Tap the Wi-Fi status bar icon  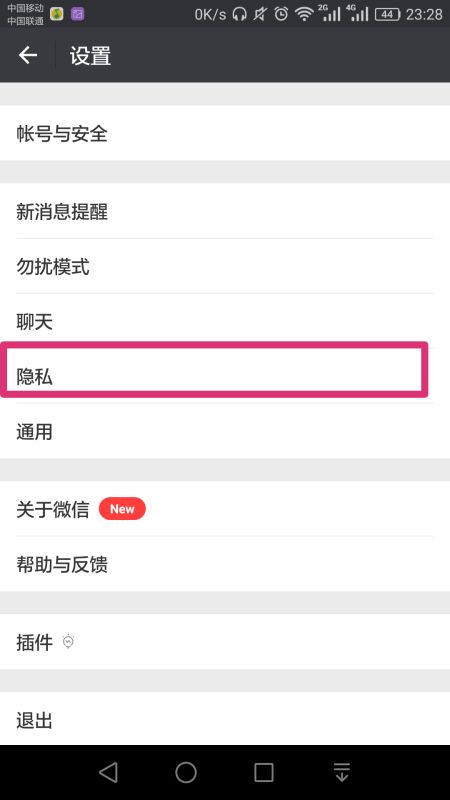304,14
